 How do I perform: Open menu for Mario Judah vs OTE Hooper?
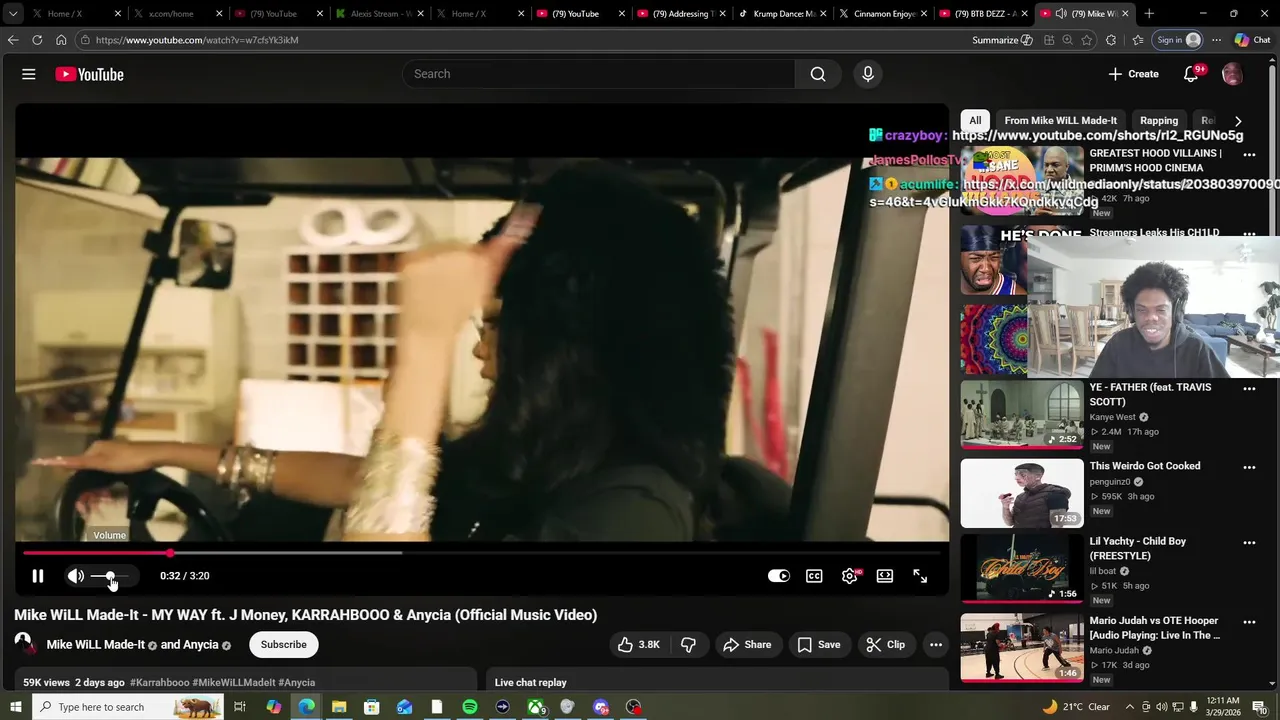[1249, 622]
